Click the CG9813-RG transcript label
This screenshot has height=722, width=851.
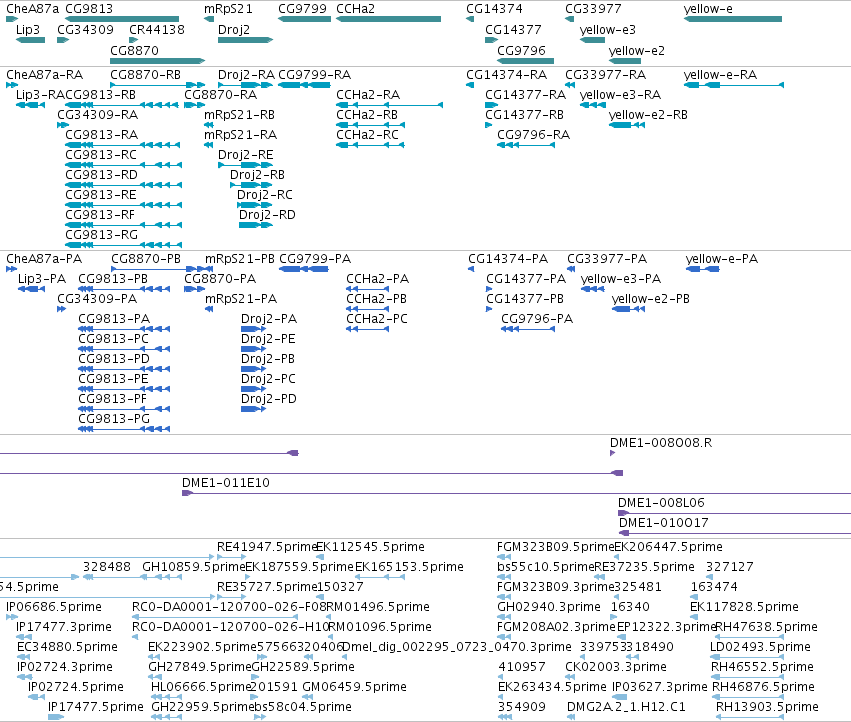[101, 235]
